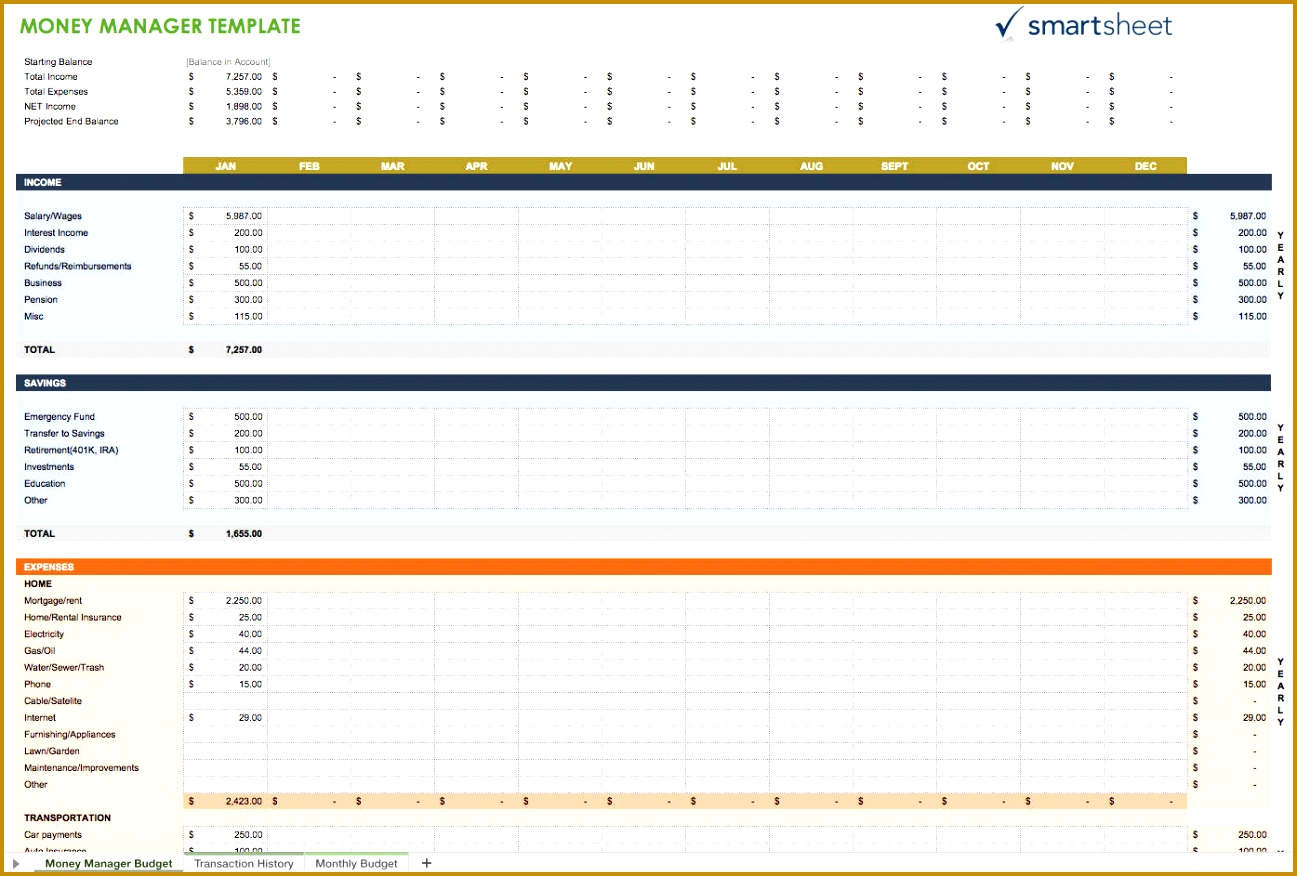The height and width of the screenshot is (876, 1297).
Task: Select the Interest Income row label
Action: [x=56, y=233]
